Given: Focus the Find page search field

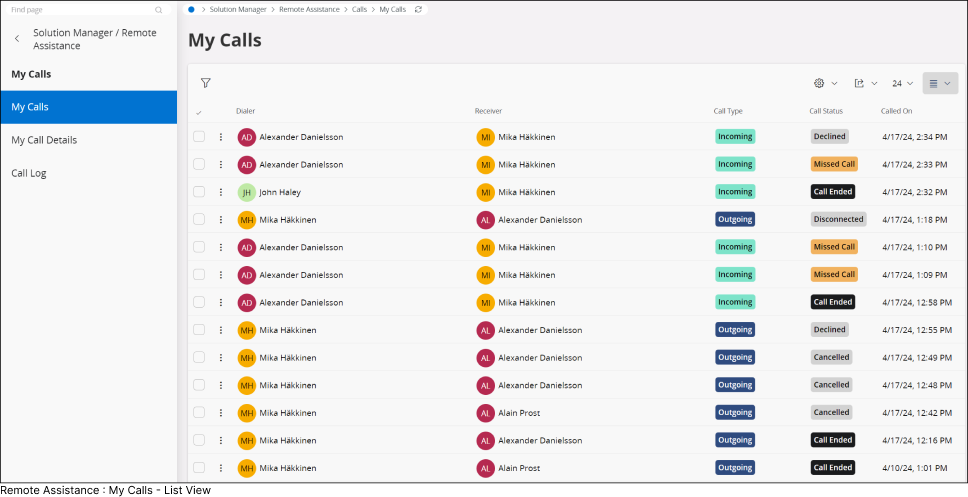Looking at the screenshot, I should [80, 9].
